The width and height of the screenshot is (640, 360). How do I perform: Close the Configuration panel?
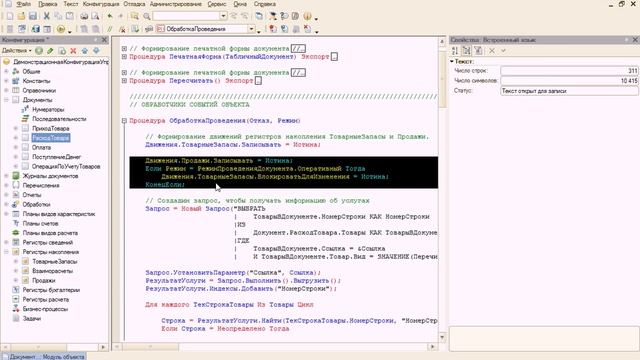104,40
